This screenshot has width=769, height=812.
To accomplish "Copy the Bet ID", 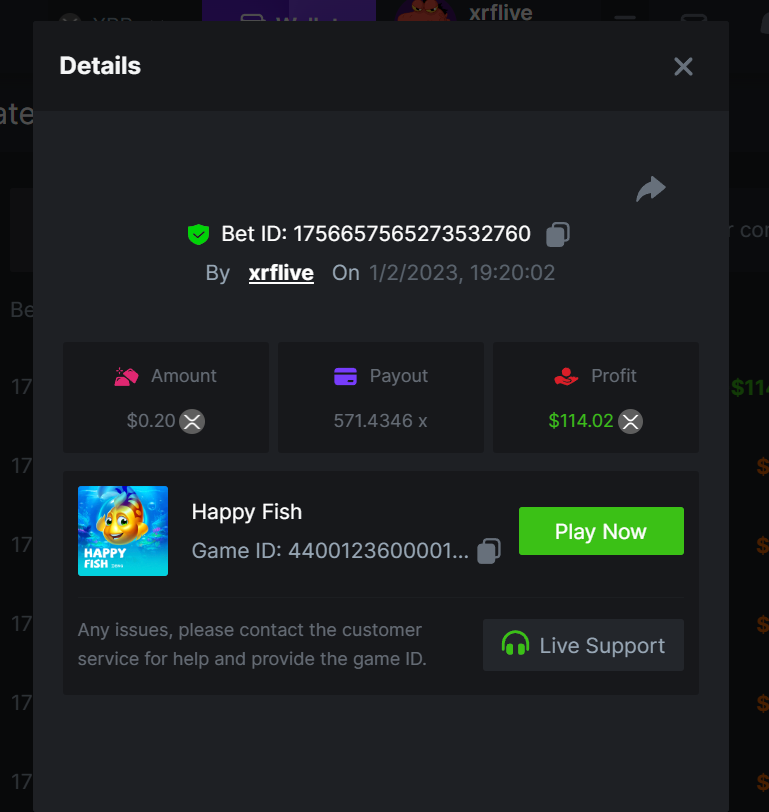I will pos(558,234).
